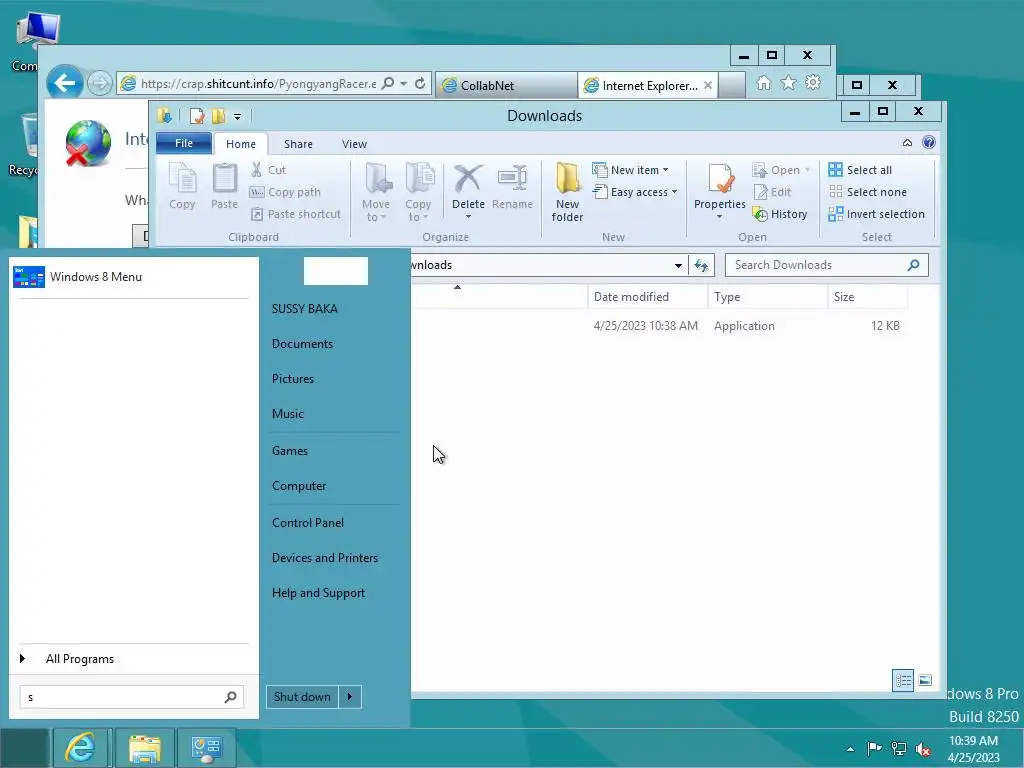
Task: Click the SUSSY BAKA user name
Action: coord(304,309)
